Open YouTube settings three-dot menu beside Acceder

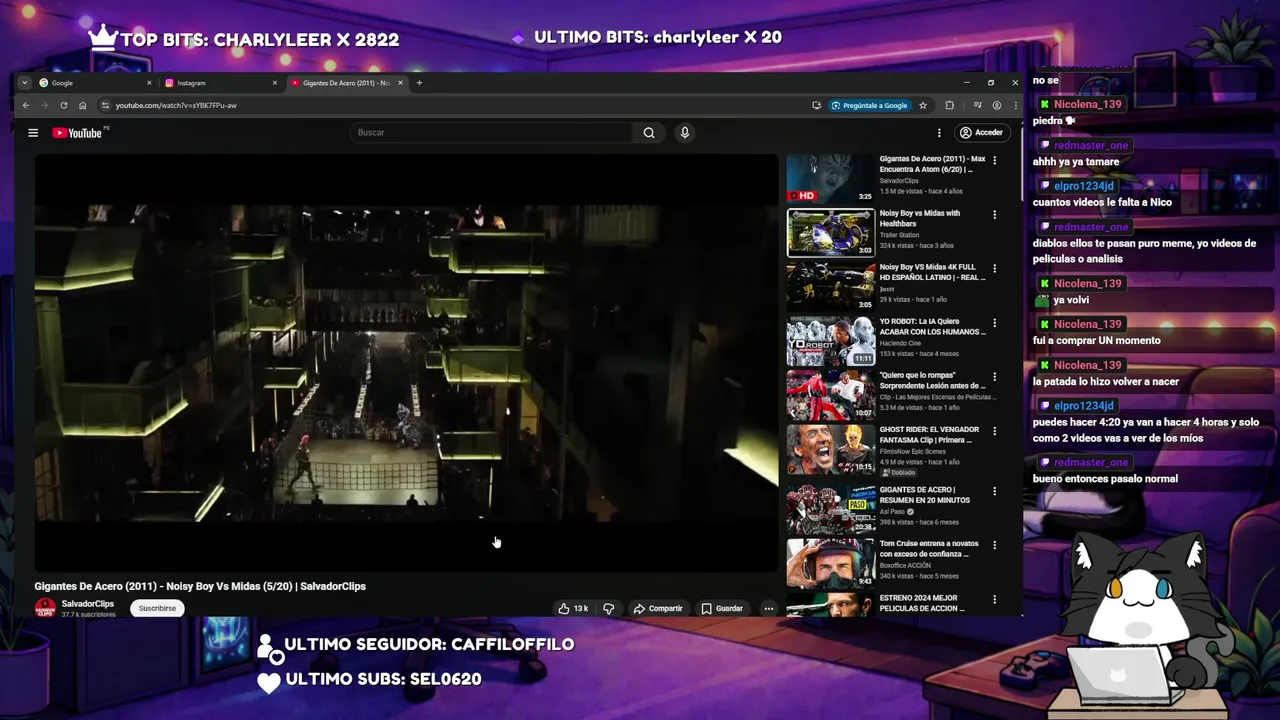click(939, 133)
